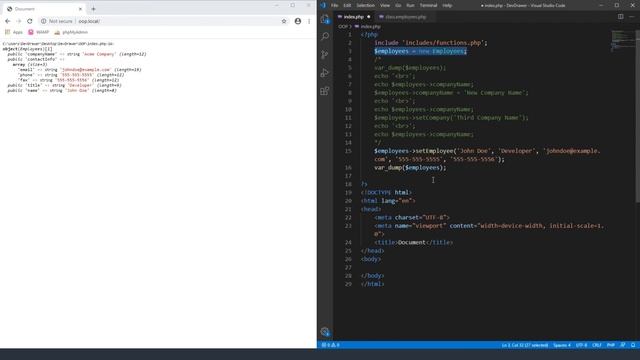Close the Document tab in Chrome
Screen dimensions: 640x360
pos(80,9)
